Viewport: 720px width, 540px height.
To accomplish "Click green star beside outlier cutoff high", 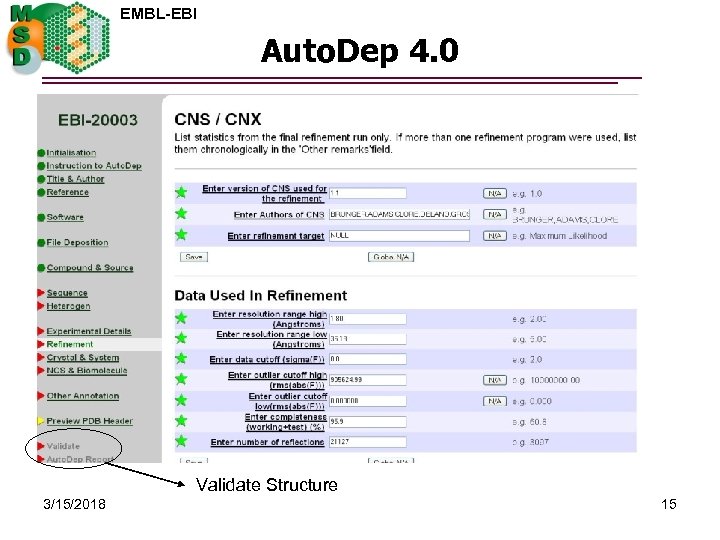I will 181,379.
